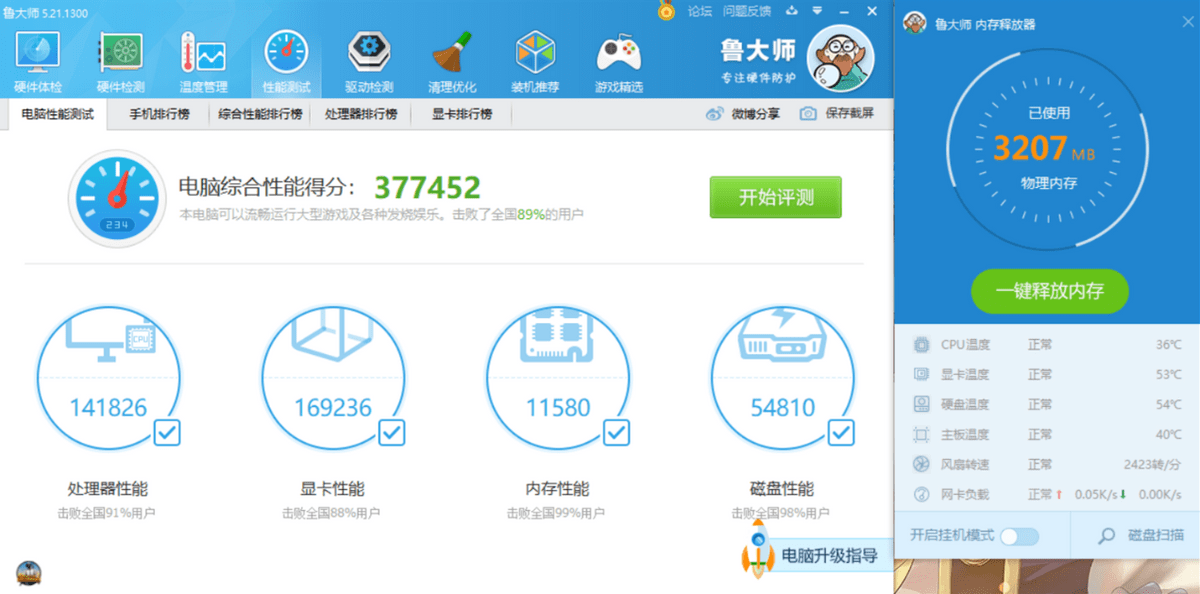The height and width of the screenshot is (594, 1200).
Task: Click the small game icon at bottom left
Action: point(29,575)
